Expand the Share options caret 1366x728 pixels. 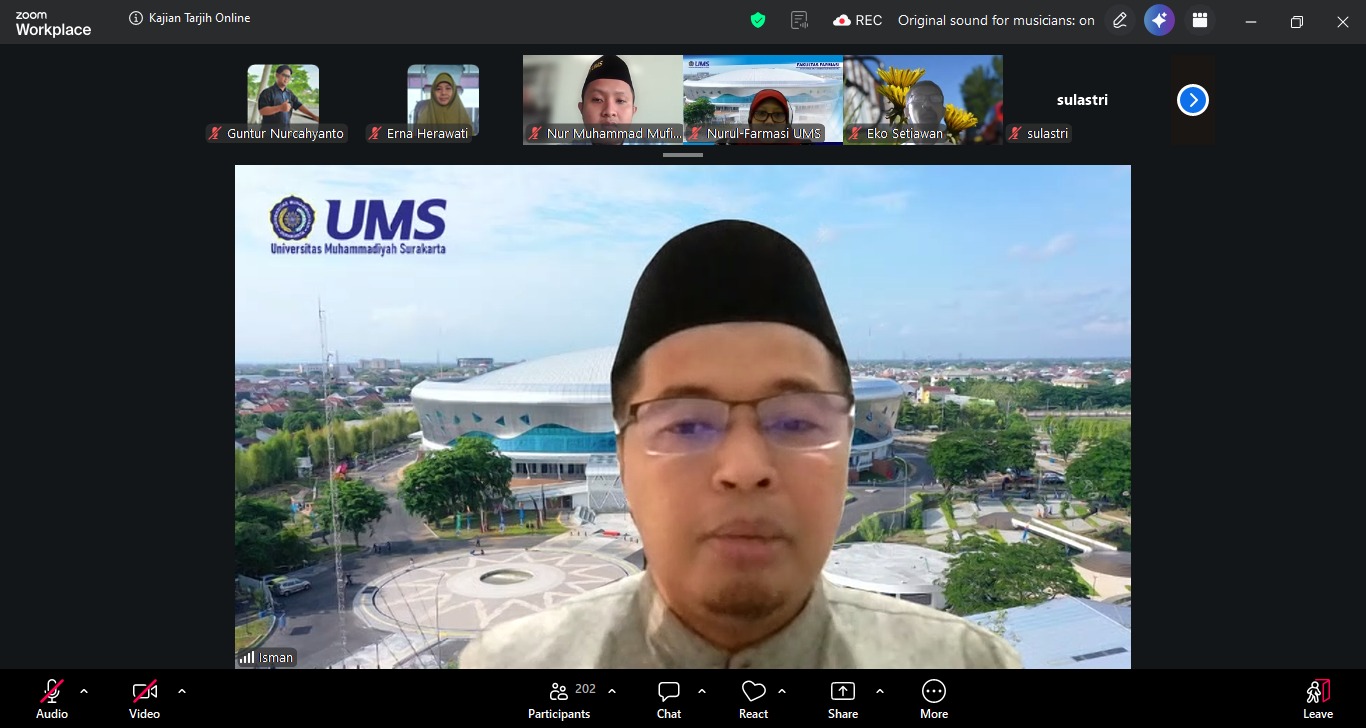tap(880, 691)
